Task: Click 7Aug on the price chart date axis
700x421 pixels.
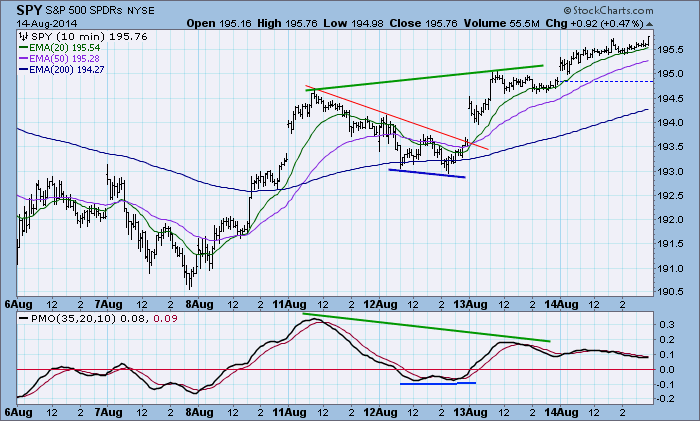Action: [108, 304]
